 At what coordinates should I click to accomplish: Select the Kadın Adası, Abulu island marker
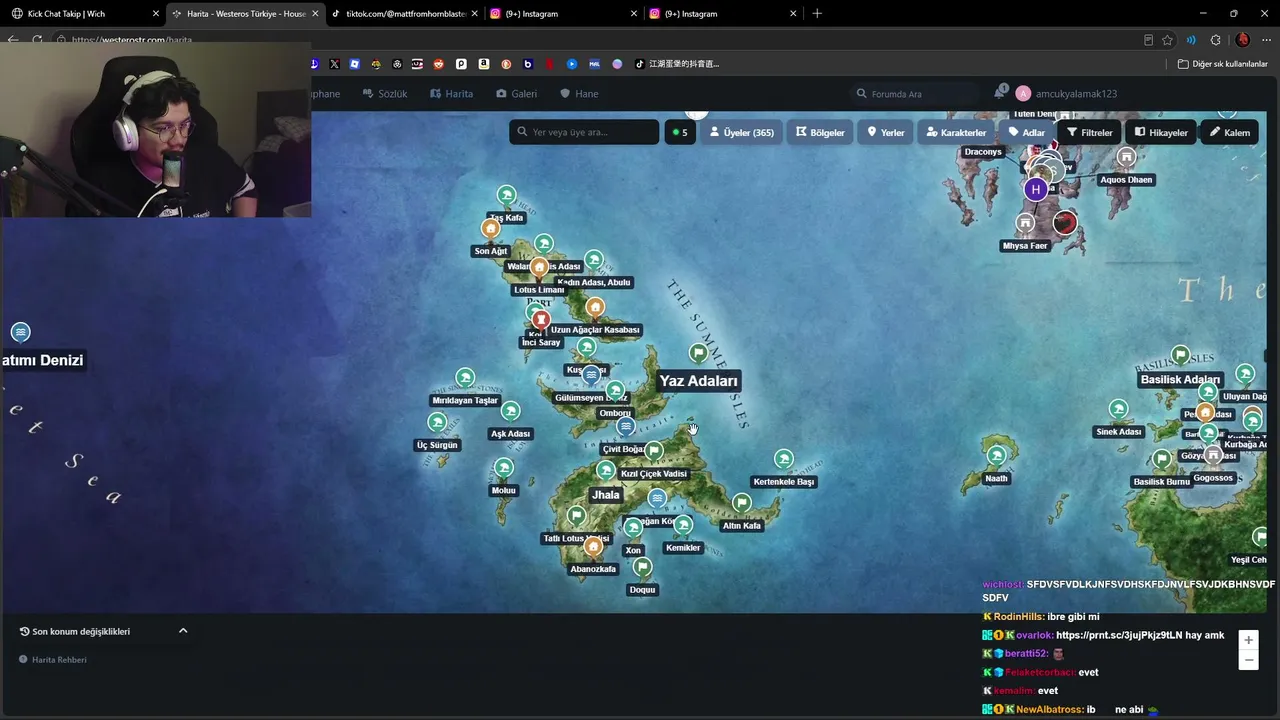[x=594, y=261]
